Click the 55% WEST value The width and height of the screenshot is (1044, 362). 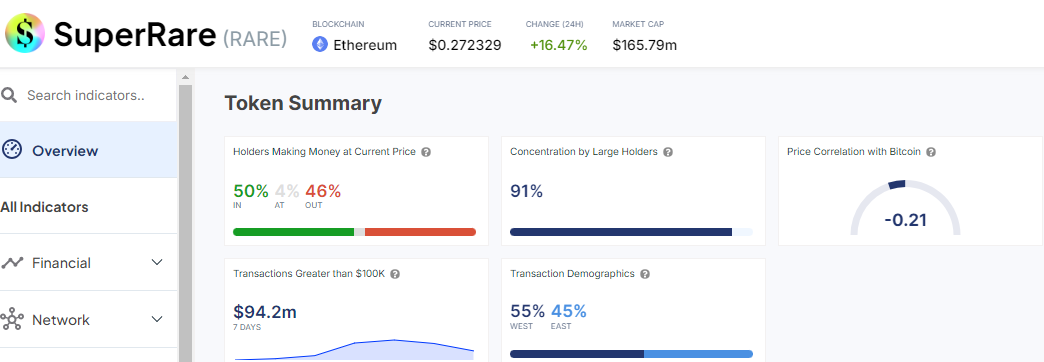tap(527, 311)
